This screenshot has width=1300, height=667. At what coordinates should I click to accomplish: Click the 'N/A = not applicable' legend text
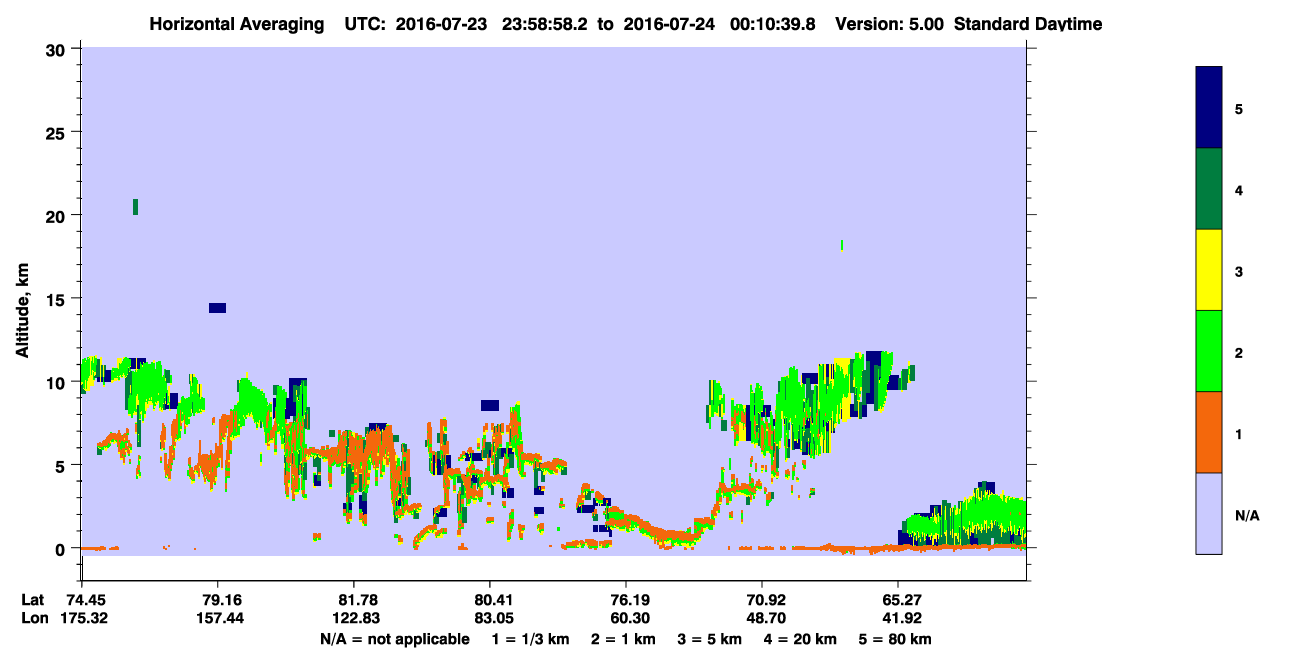coord(394,639)
